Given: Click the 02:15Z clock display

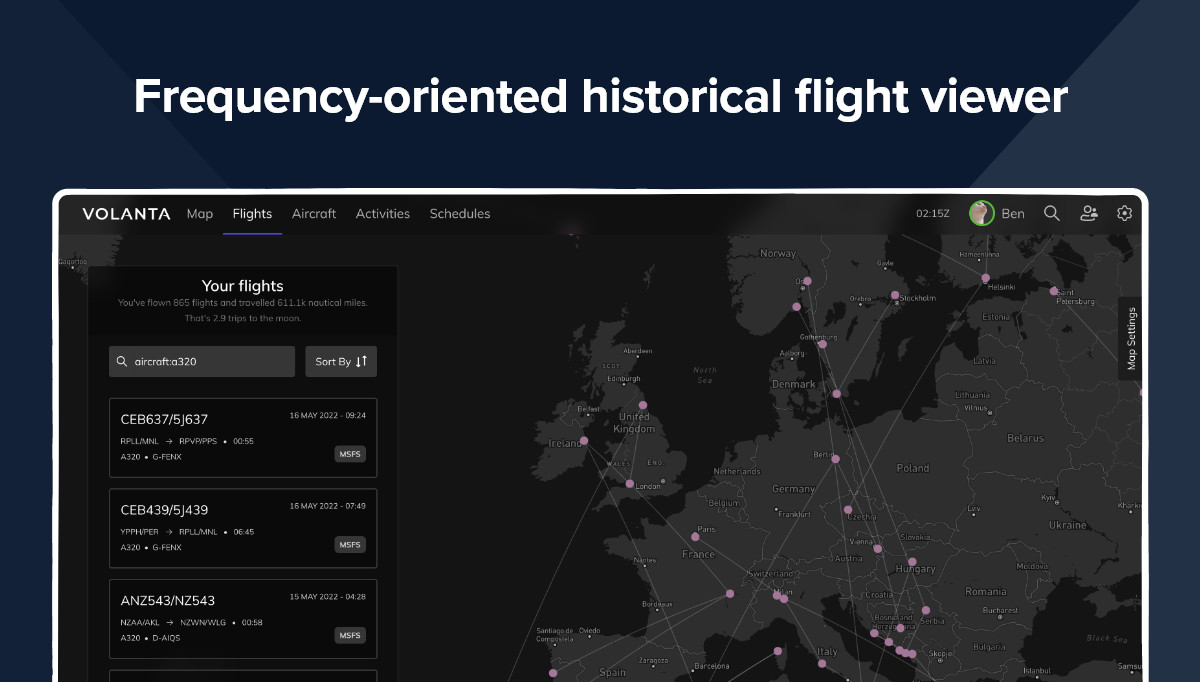Looking at the screenshot, I should (x=932, y=213).
